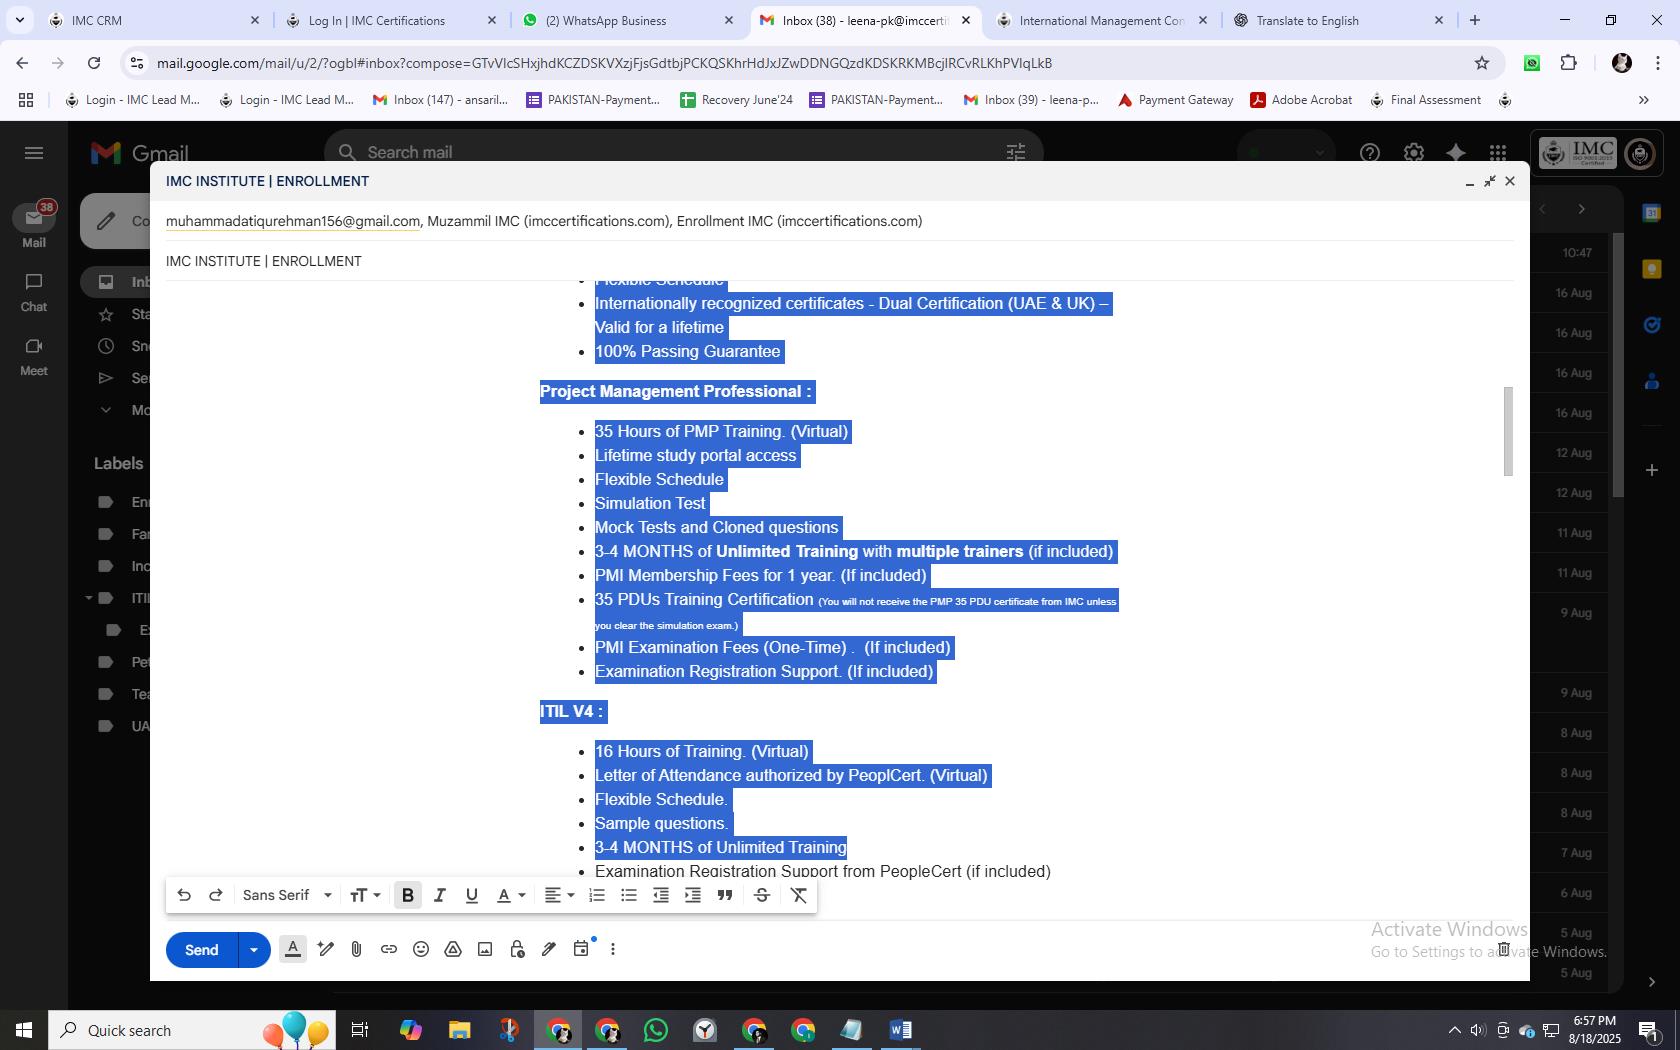The image size is (1680, 1050).
Task: Open Gemini sparkle icon
Action: coord(1456,153)
